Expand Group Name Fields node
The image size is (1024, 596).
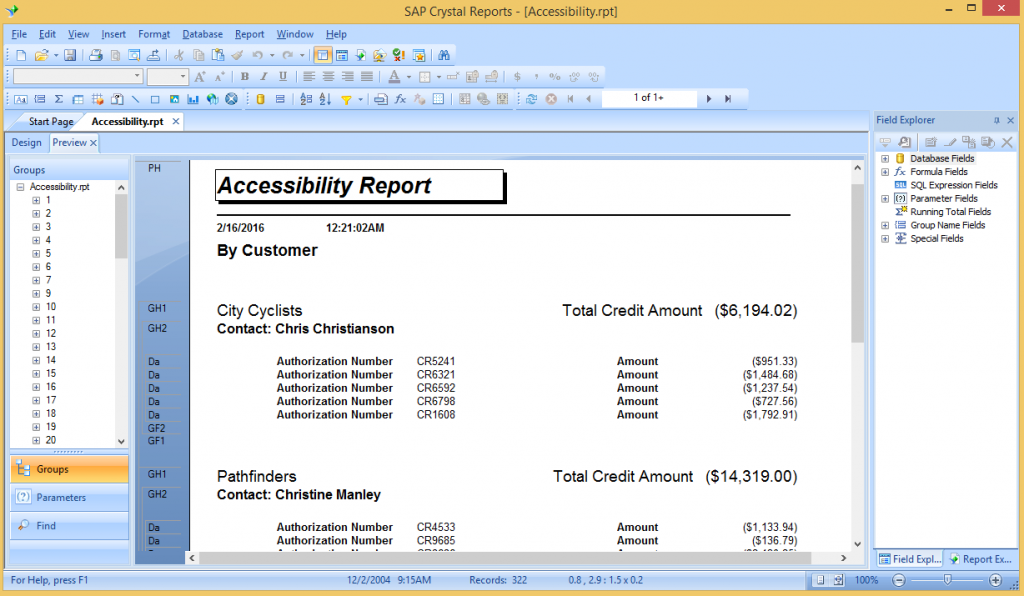[885, 225]
